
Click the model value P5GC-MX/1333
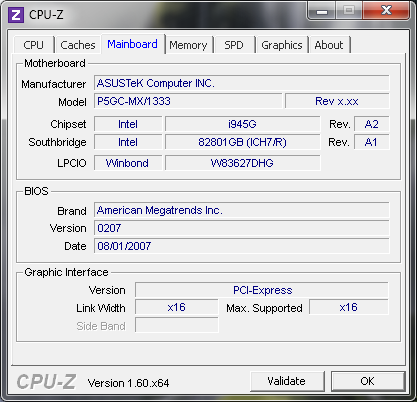click(188, 101)
